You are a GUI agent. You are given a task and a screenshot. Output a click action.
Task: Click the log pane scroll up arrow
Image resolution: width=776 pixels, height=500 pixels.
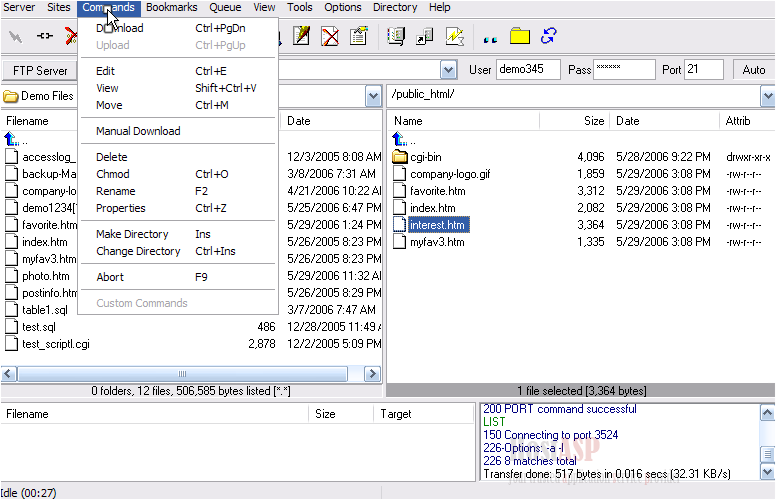pyautogui.click(x=767, y=412)
